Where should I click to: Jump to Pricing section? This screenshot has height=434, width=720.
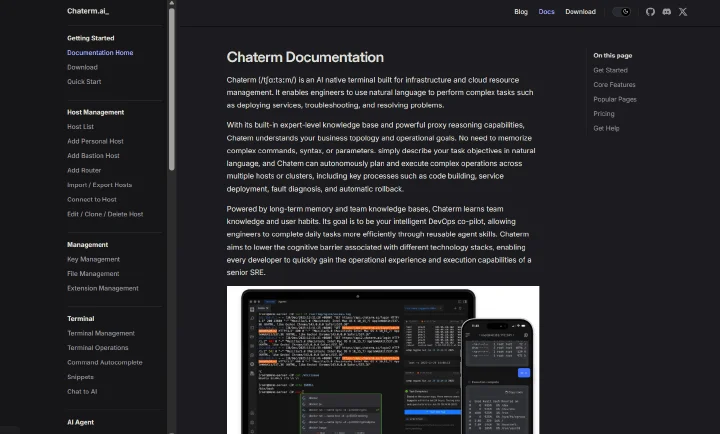(x=604, y=114)
